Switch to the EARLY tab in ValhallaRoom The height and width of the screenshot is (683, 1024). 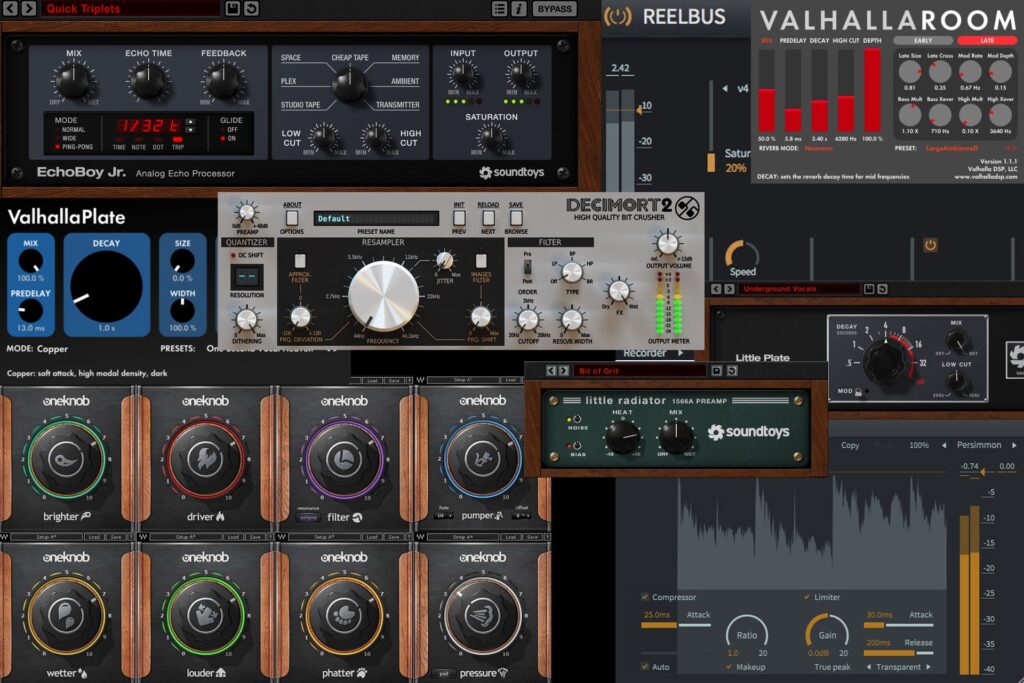pyautogui.click(x=923, y=40)
